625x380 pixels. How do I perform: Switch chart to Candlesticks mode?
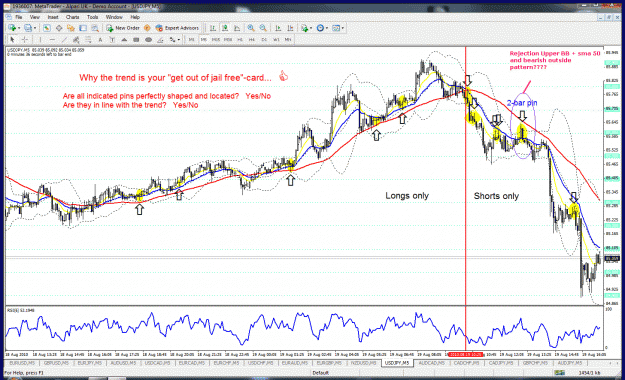click(x=225, y=28)
